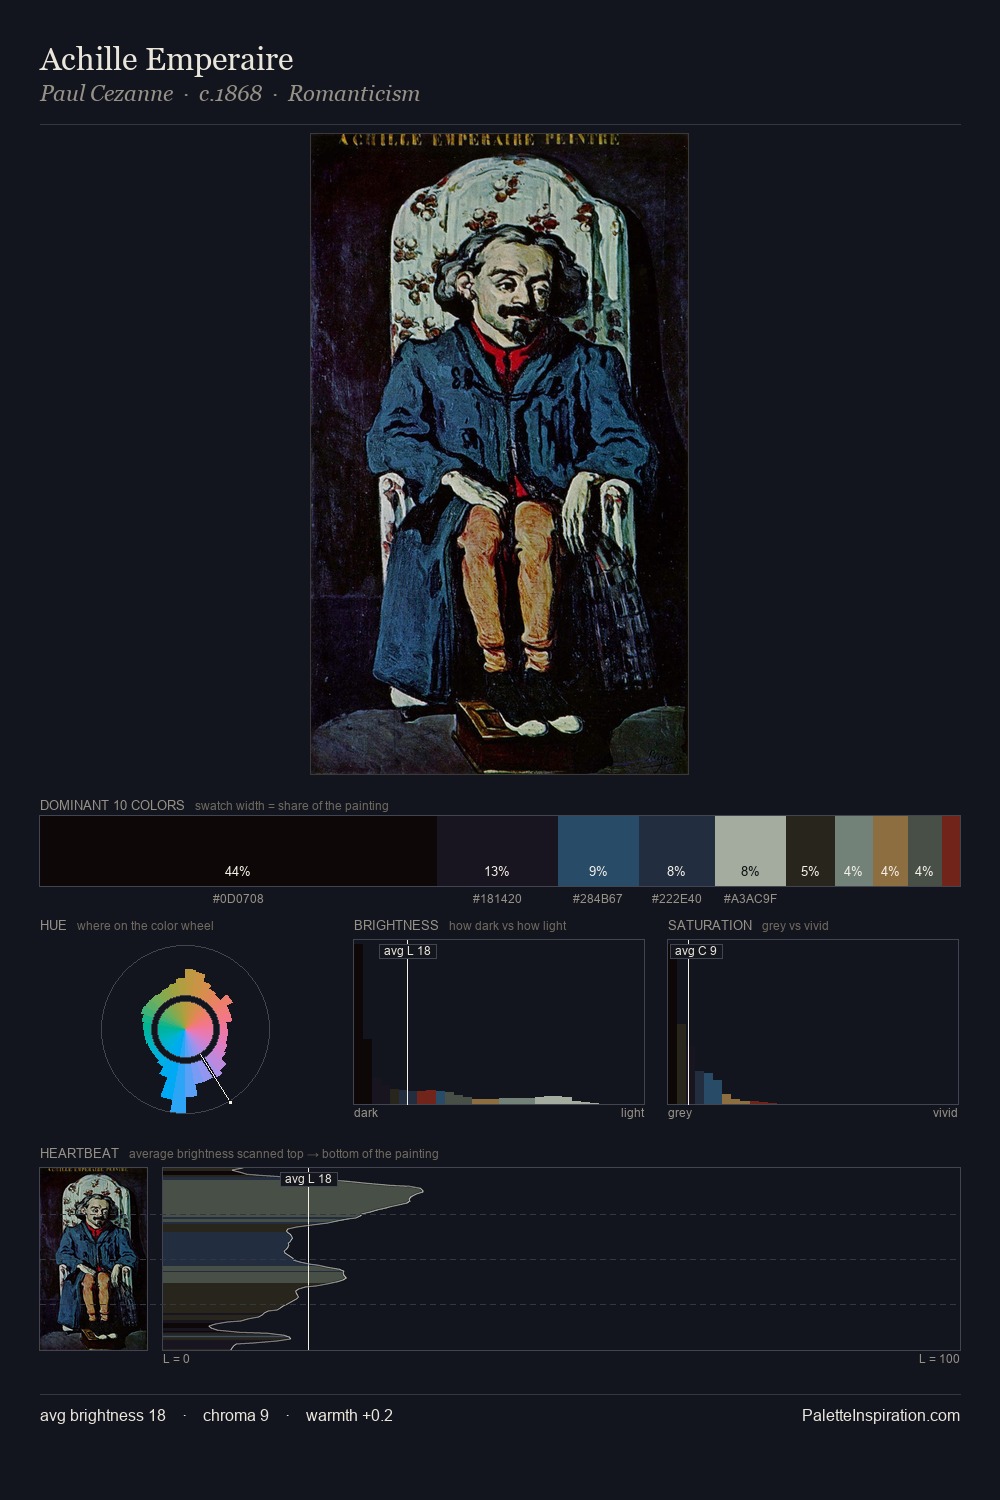Viewport: 1000px width, 1500px height.
Task: Click the 'HUE' section heading
Action: pos(53,925)
